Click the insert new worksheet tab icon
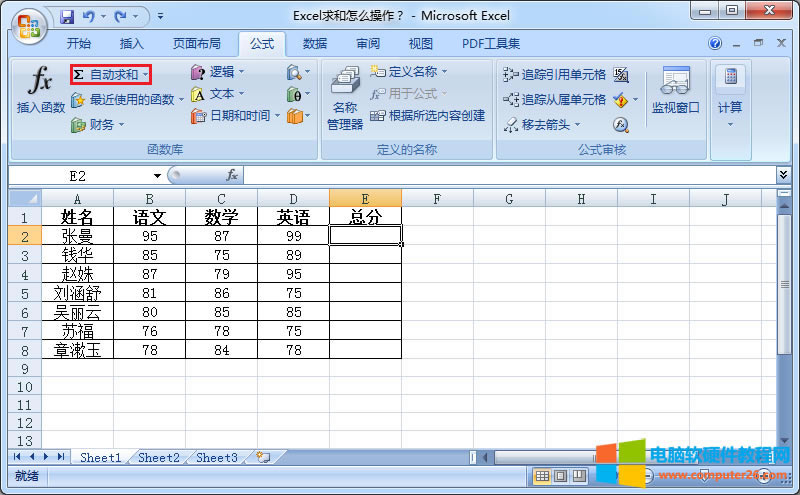800x495 pixels. click(x=263, y=457)
